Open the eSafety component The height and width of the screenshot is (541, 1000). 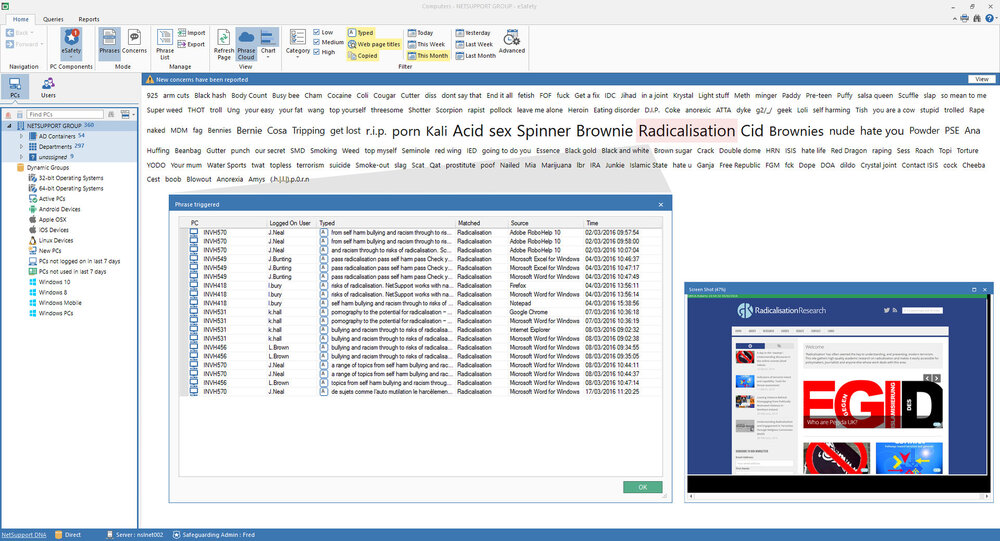pos(71,42)
